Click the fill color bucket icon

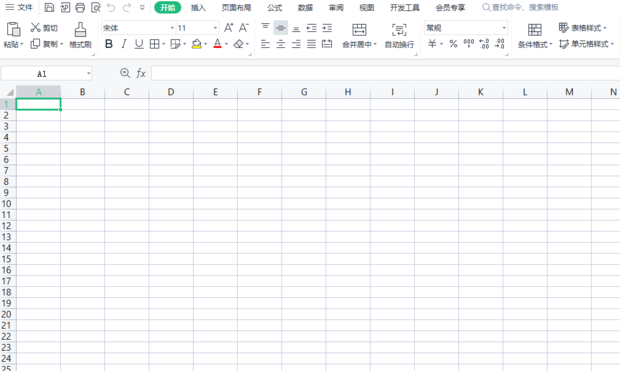(197, 44)
